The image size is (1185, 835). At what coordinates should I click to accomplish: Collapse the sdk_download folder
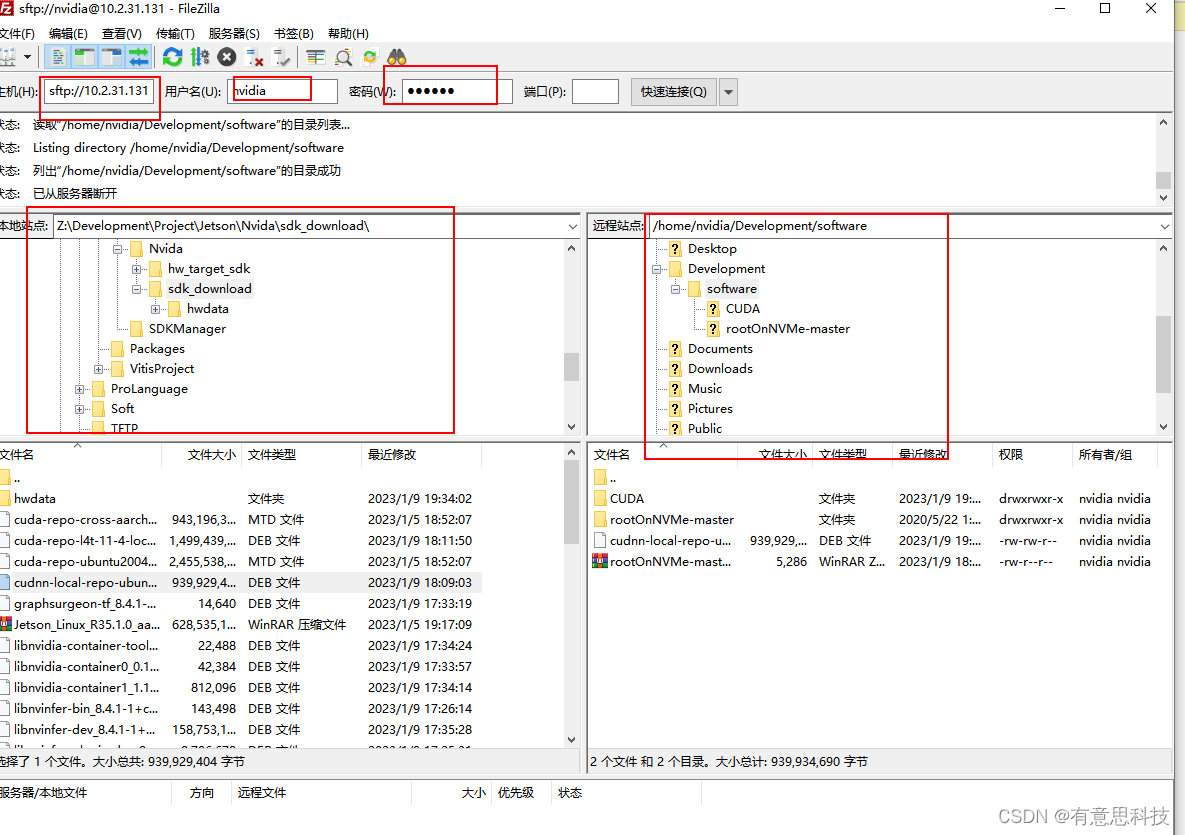136,289
